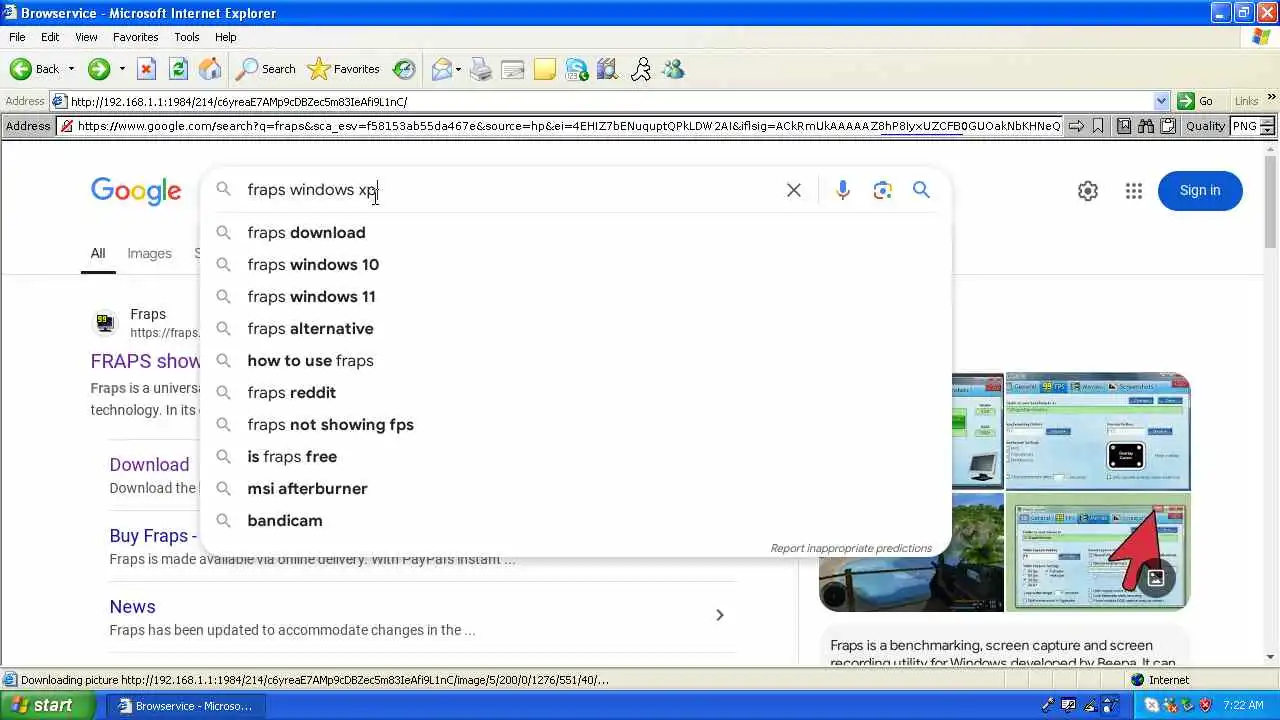Click the Browservice bookmark ribbon icon
This screenshot has width=1280, height=720.
1098,126
